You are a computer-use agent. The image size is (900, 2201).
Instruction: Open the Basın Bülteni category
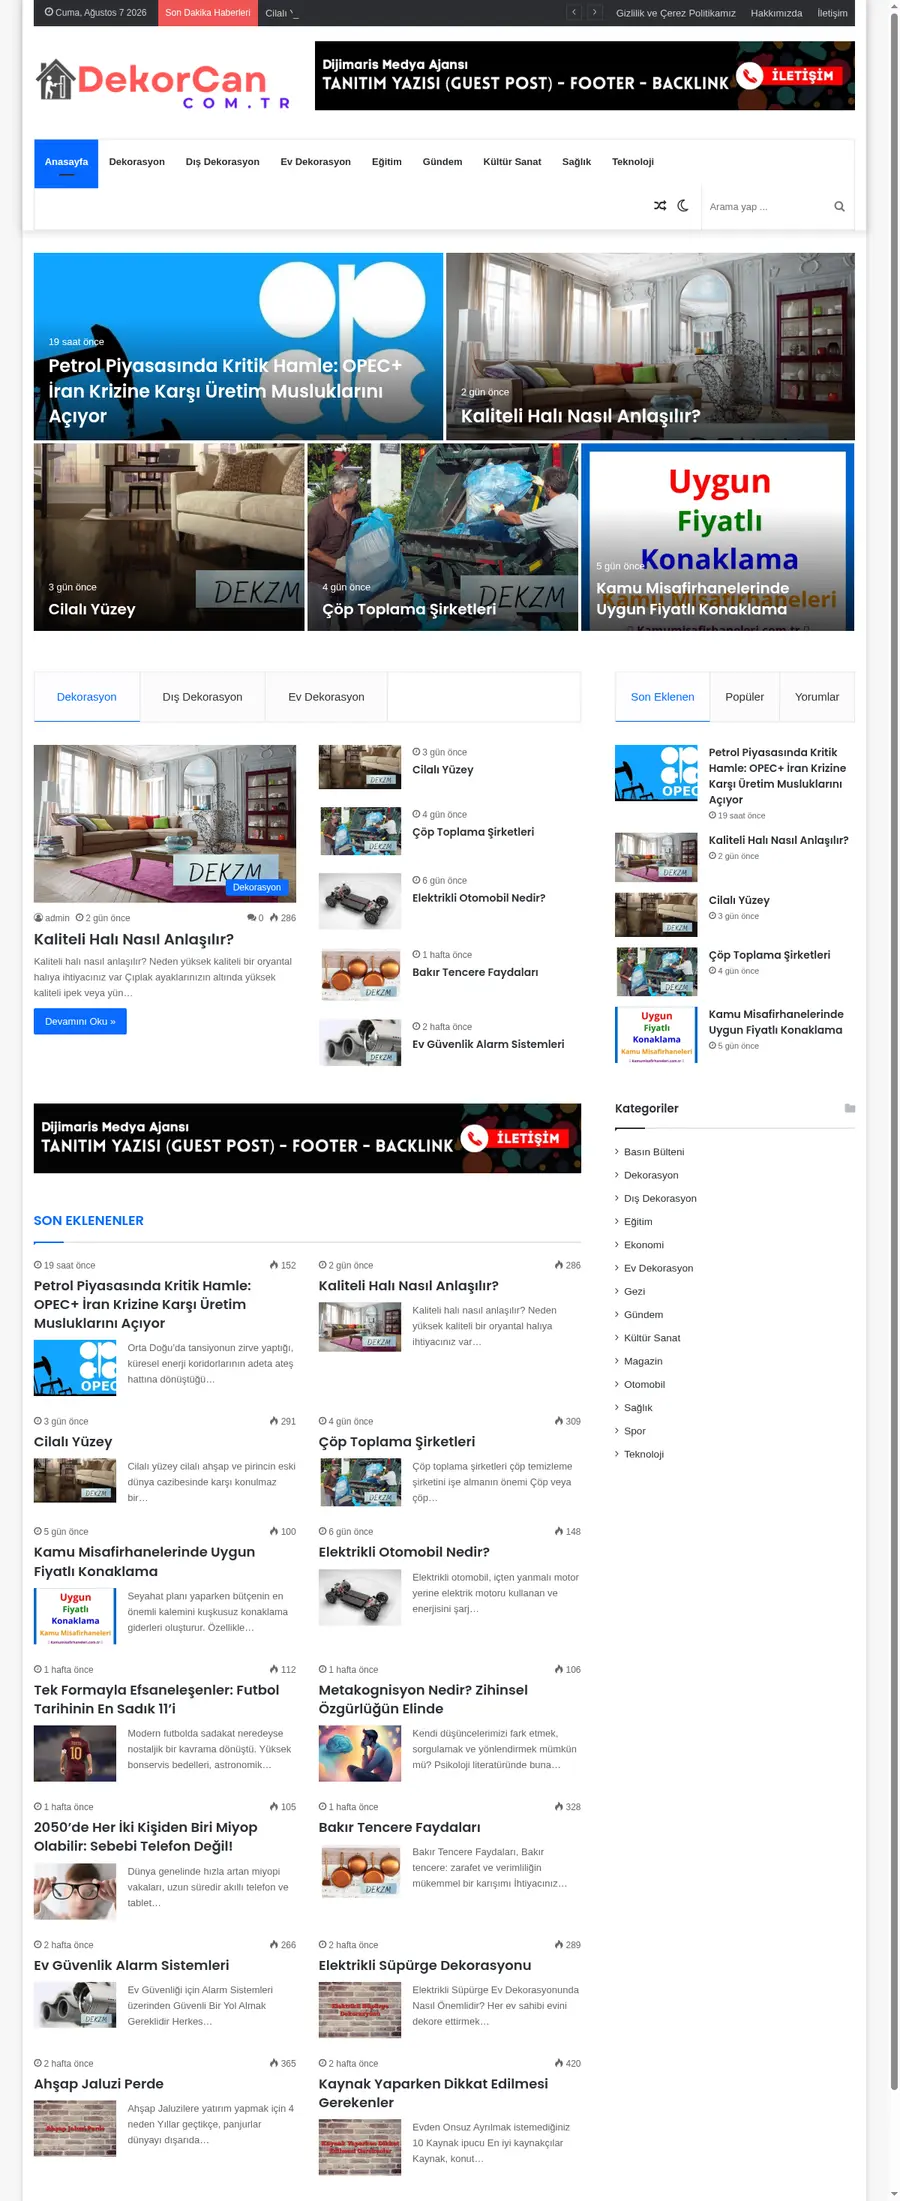click(x=654, y=1152)
